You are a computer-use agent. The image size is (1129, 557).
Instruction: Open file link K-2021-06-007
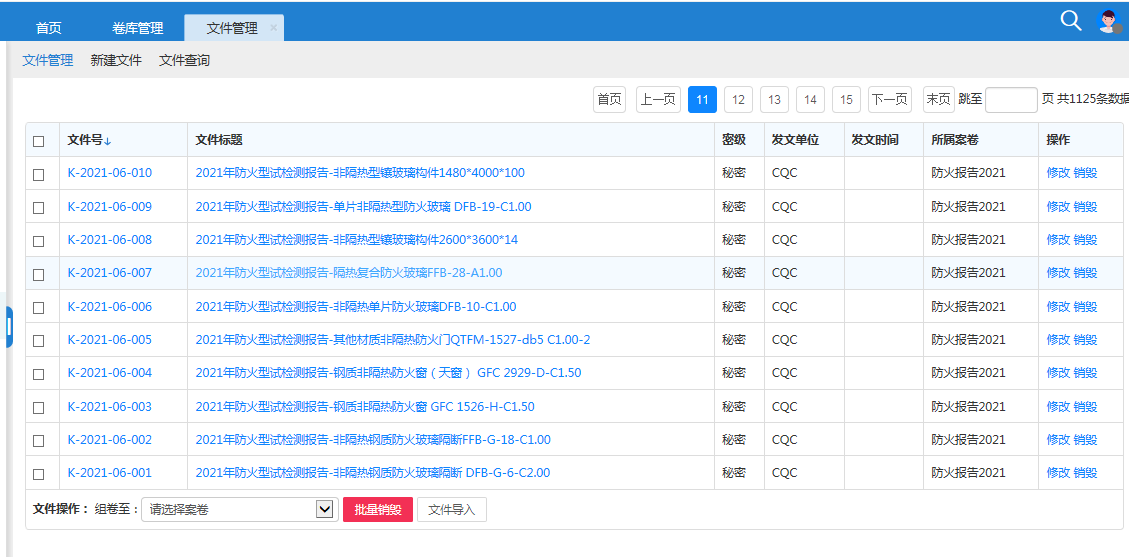[x=110, y=273]
